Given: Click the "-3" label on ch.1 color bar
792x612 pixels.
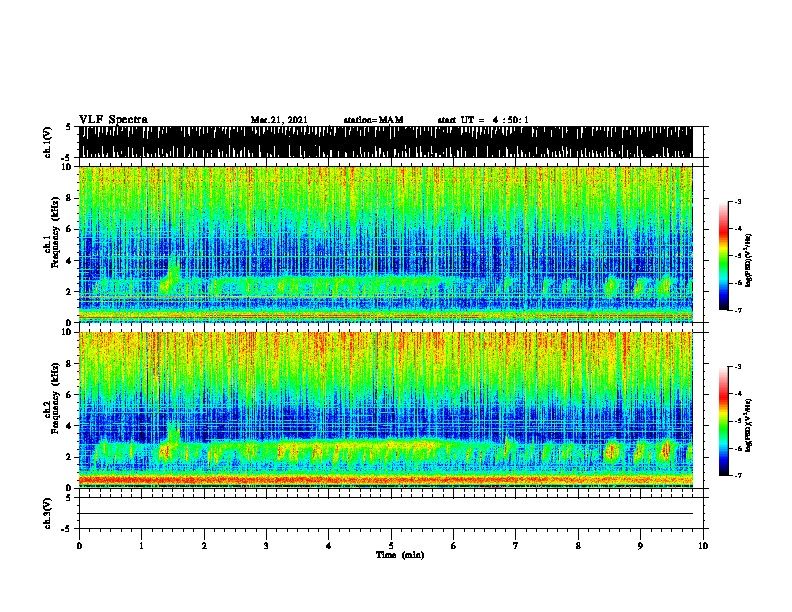Looking at the screenshot, I should pyautogui.click(x=737, y=201).
